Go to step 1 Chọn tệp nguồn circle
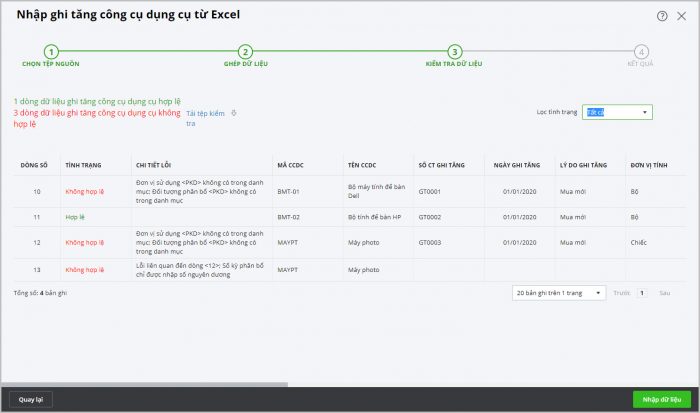700x413 pixels. tap(51, 51)
